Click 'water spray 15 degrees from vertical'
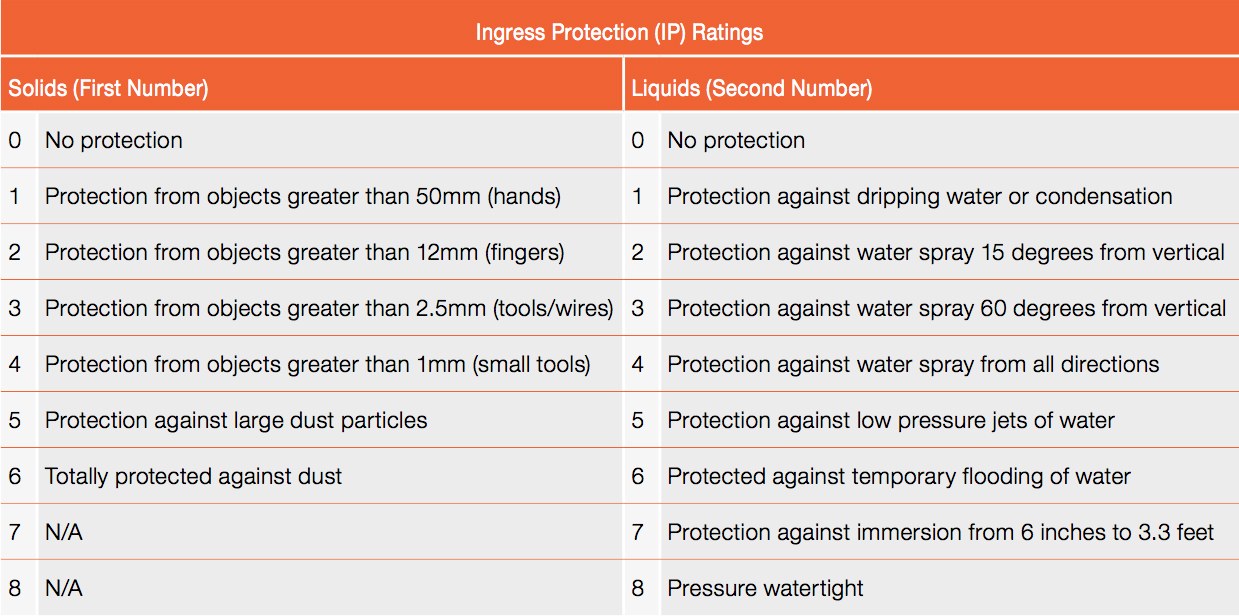 point(945,252)
